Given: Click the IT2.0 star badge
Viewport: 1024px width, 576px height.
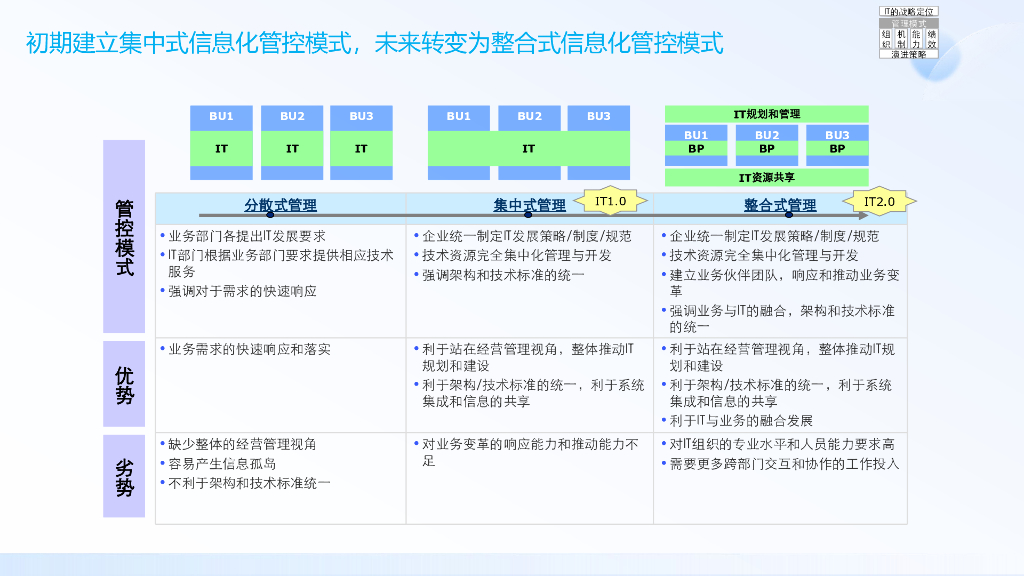Looking at the screenshot, I should tap(879, 200).
